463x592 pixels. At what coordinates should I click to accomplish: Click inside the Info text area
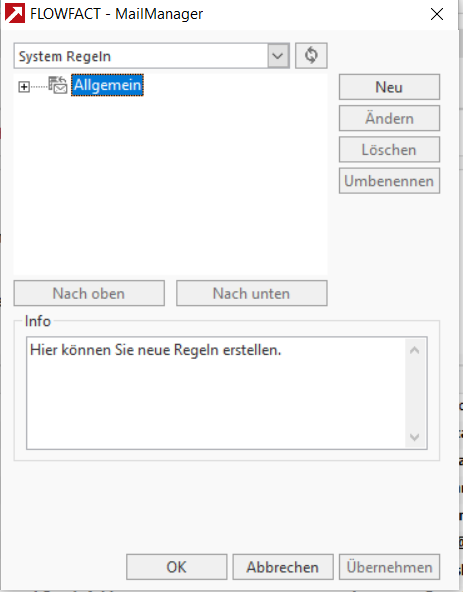[x=216, y=393]
